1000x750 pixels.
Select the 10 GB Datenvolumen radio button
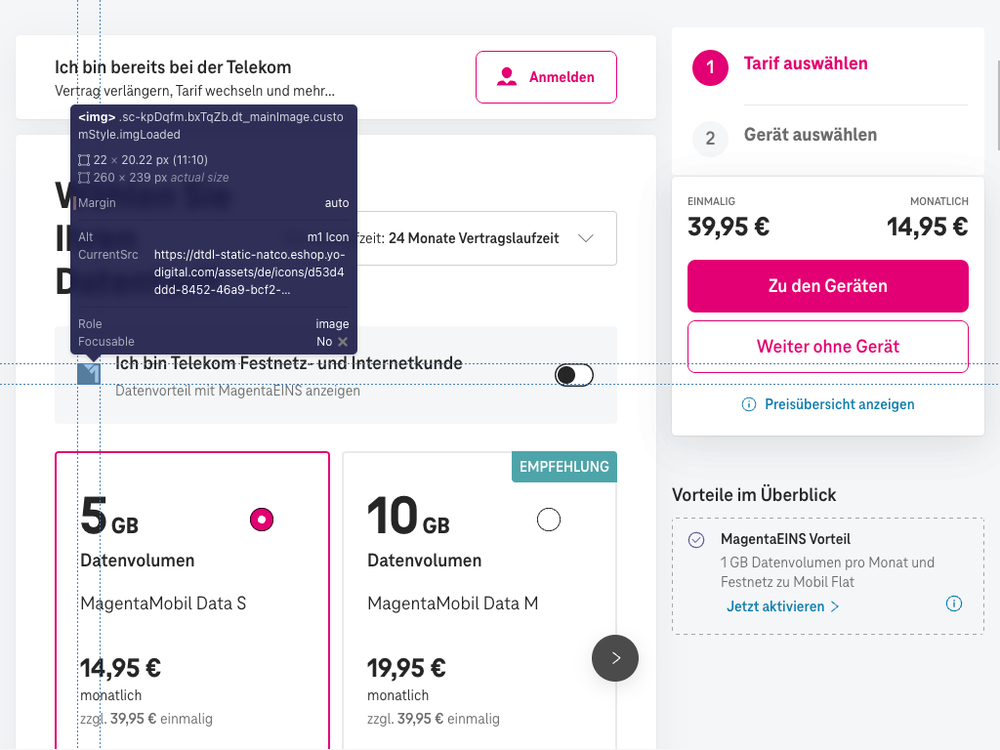tap(548, 519)
